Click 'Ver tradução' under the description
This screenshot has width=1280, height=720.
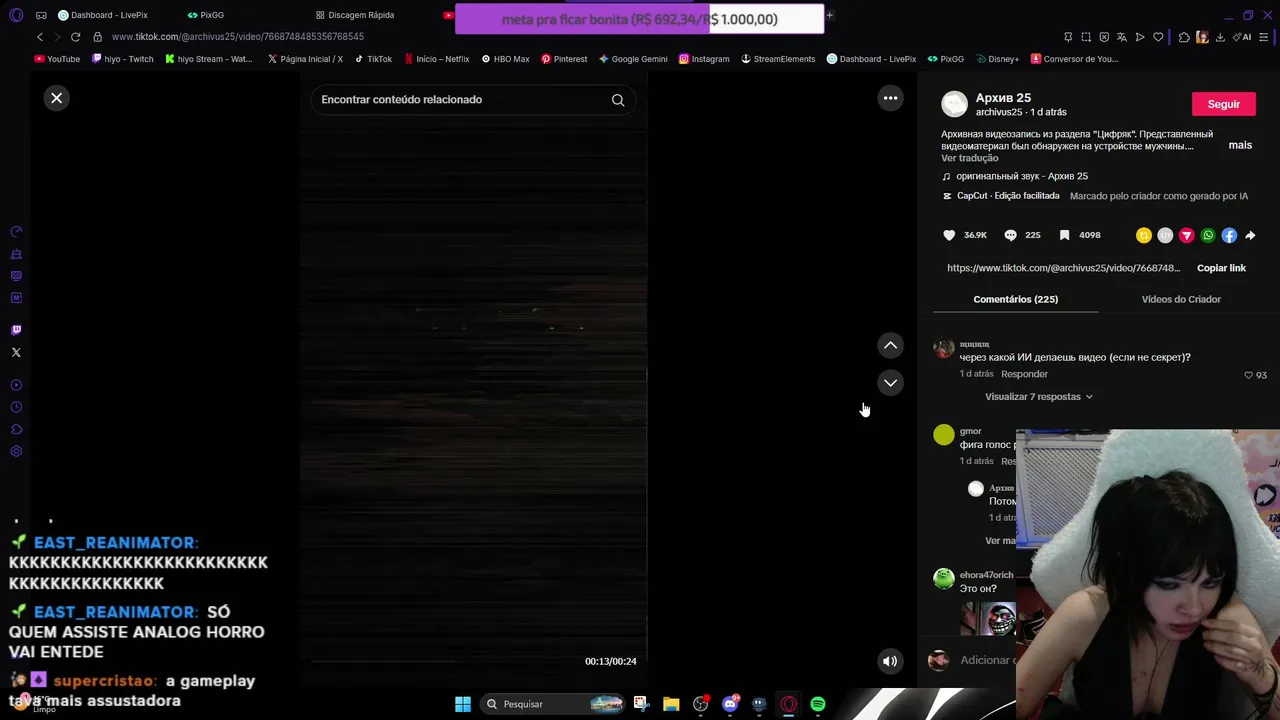[x=969, y=158]
